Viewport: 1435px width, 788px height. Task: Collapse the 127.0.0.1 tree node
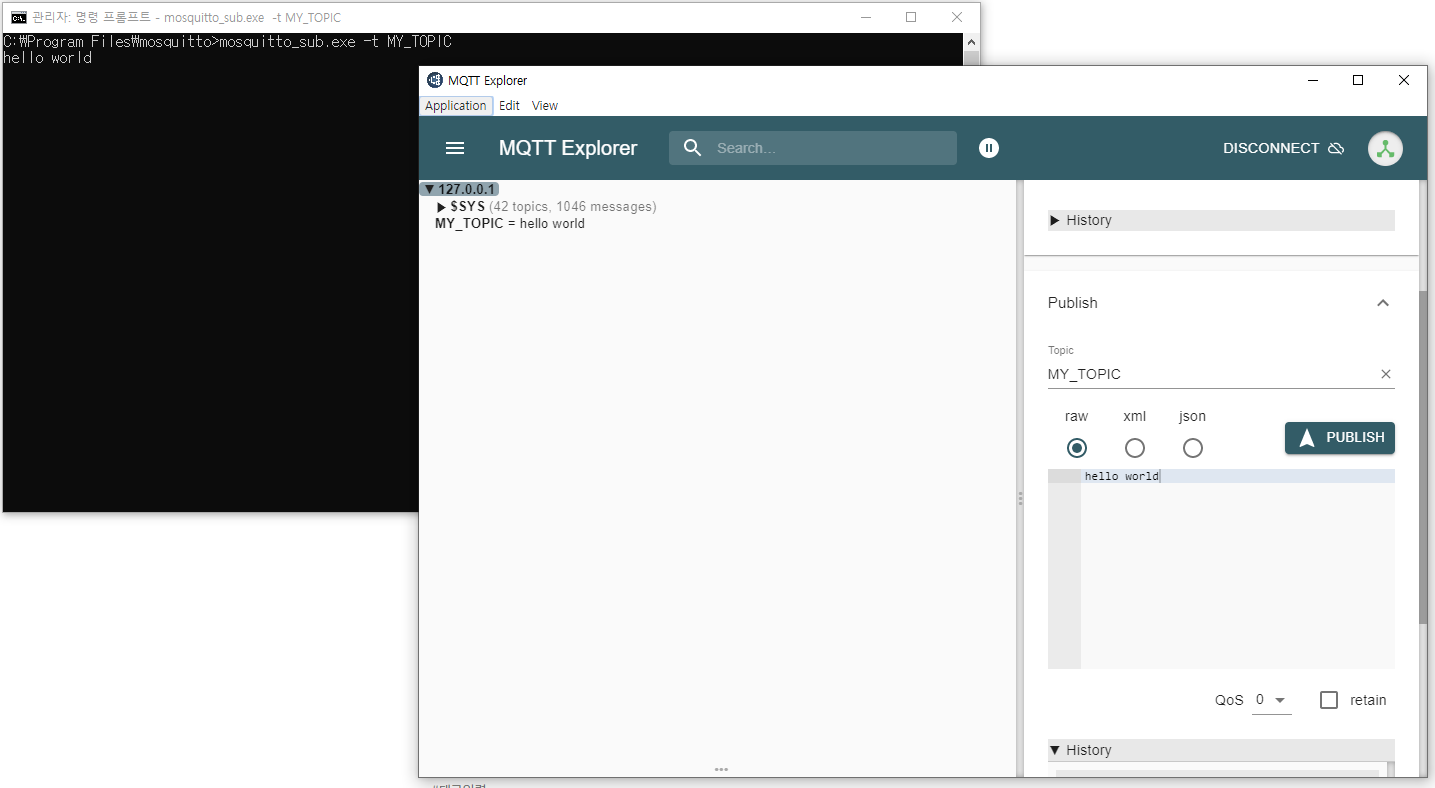click(429, 189)
